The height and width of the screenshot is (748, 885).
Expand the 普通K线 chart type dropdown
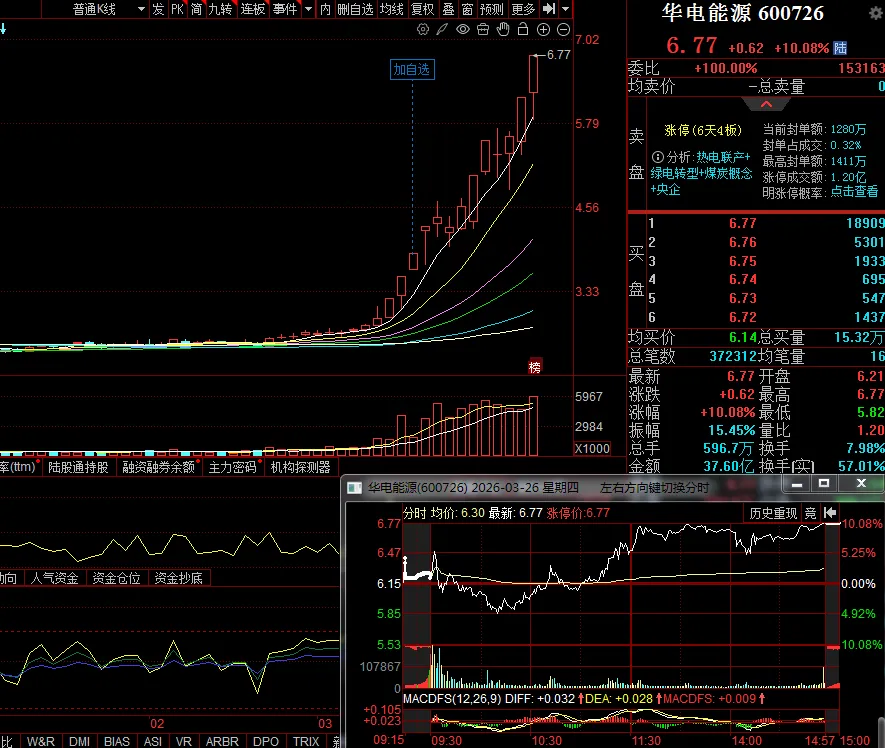[x=141, y=9]
